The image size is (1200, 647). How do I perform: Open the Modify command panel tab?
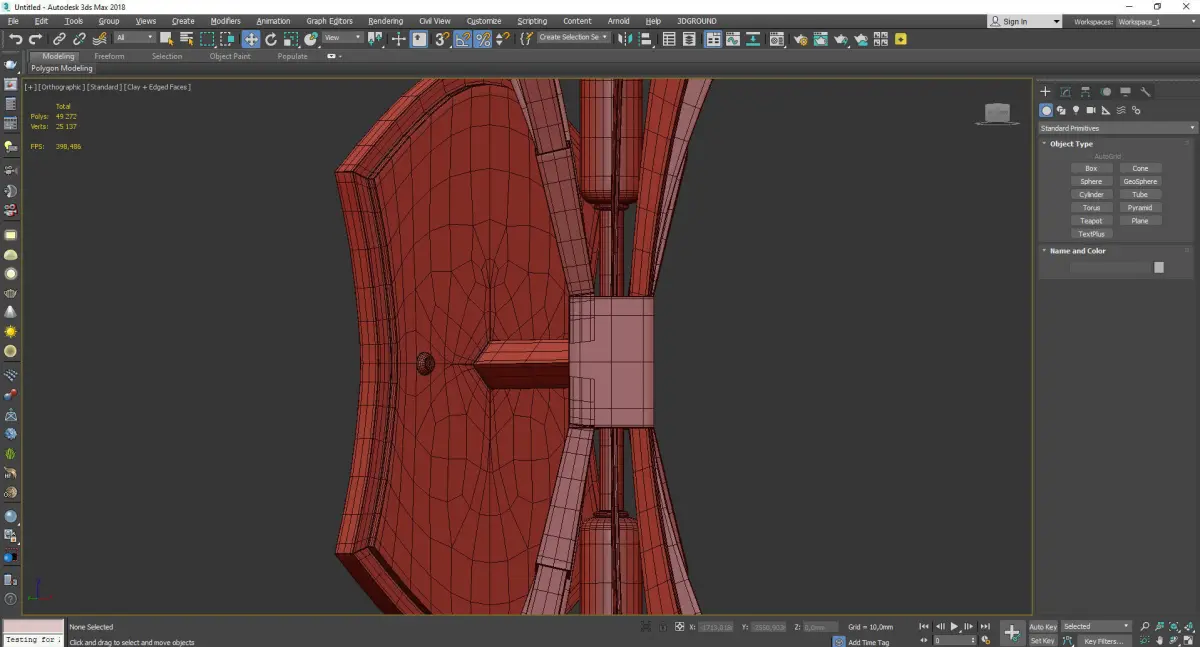[x=1066, y=92]
